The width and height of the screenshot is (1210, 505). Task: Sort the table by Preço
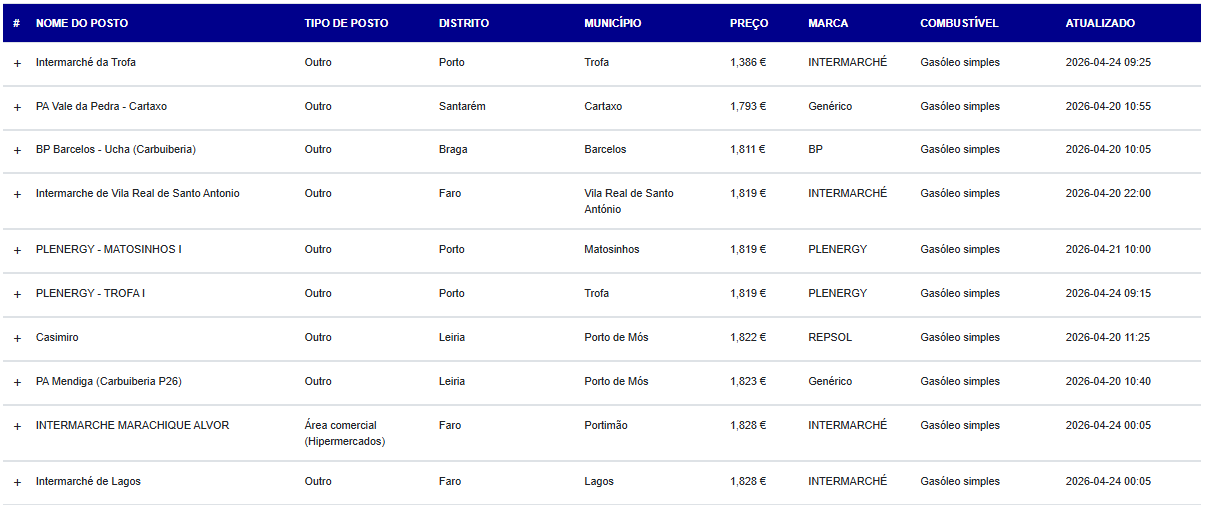pos(749,23)
